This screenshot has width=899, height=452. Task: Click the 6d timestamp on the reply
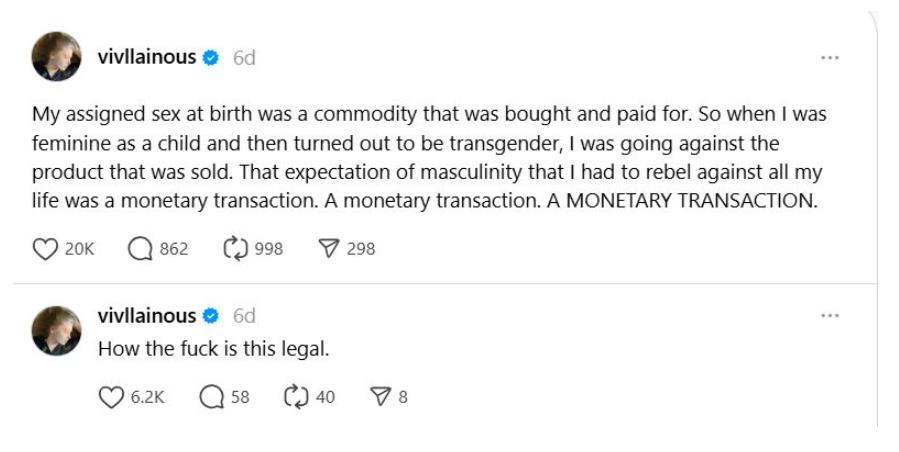click(244, 316)
